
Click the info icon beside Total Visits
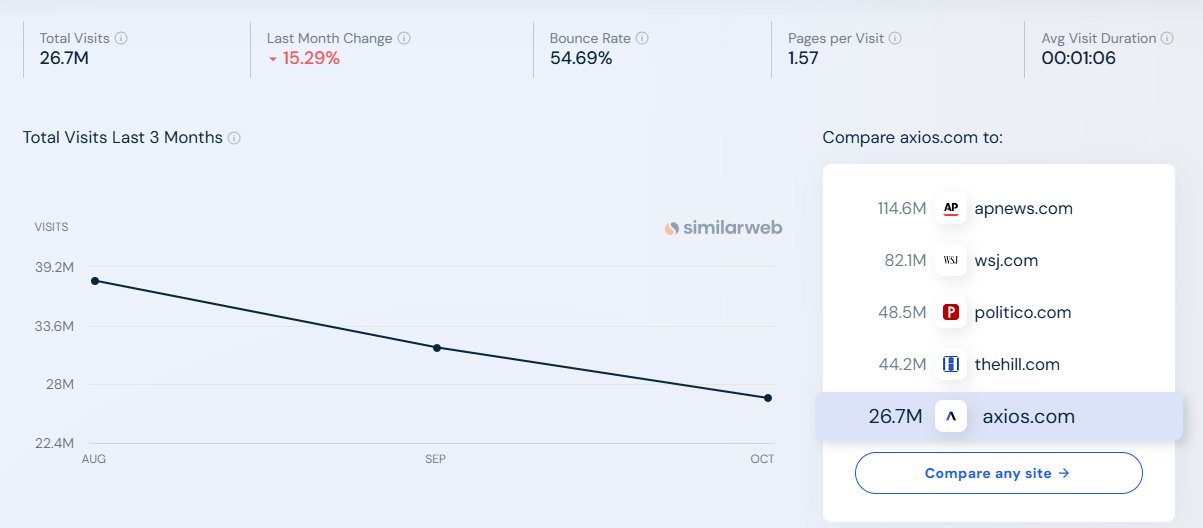tap(121, 38)
